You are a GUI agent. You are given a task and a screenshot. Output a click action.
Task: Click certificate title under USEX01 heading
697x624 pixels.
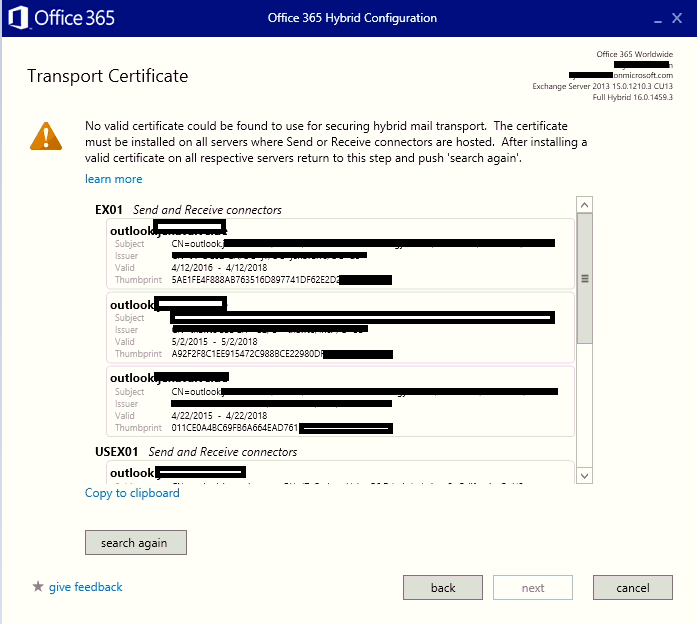coord(178,472)
